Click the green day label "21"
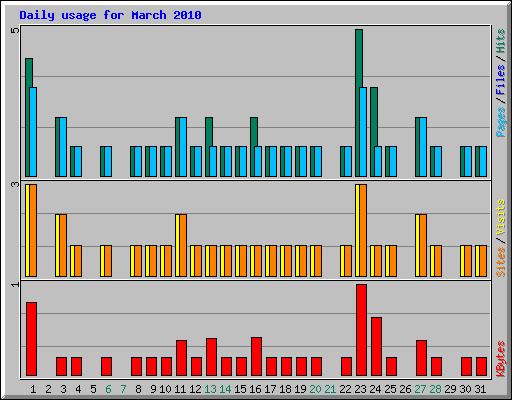Image resolution: width=512 pixels, height=400 pixels. [x=330, y=389]
